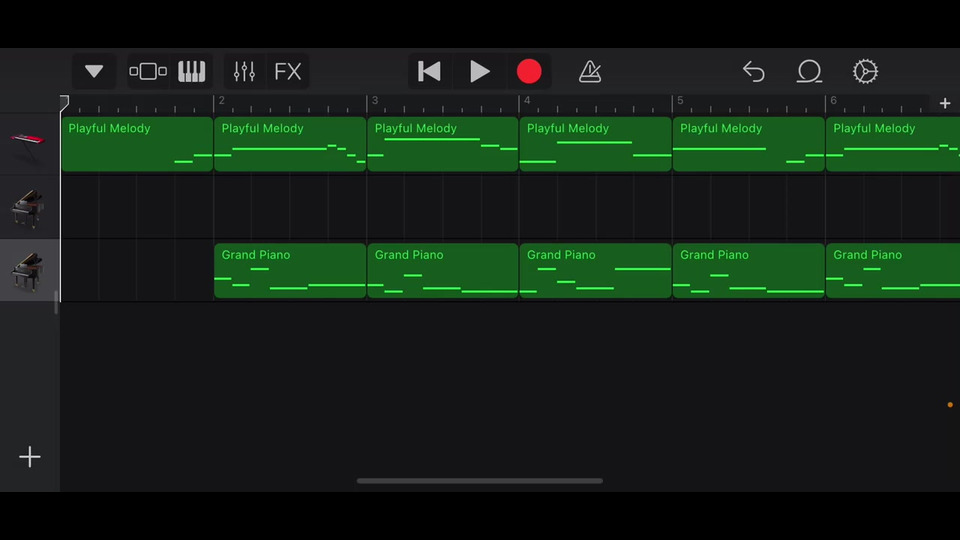Play the song
960x540 pixels.
pyautogui.click(x=479, y=72)
